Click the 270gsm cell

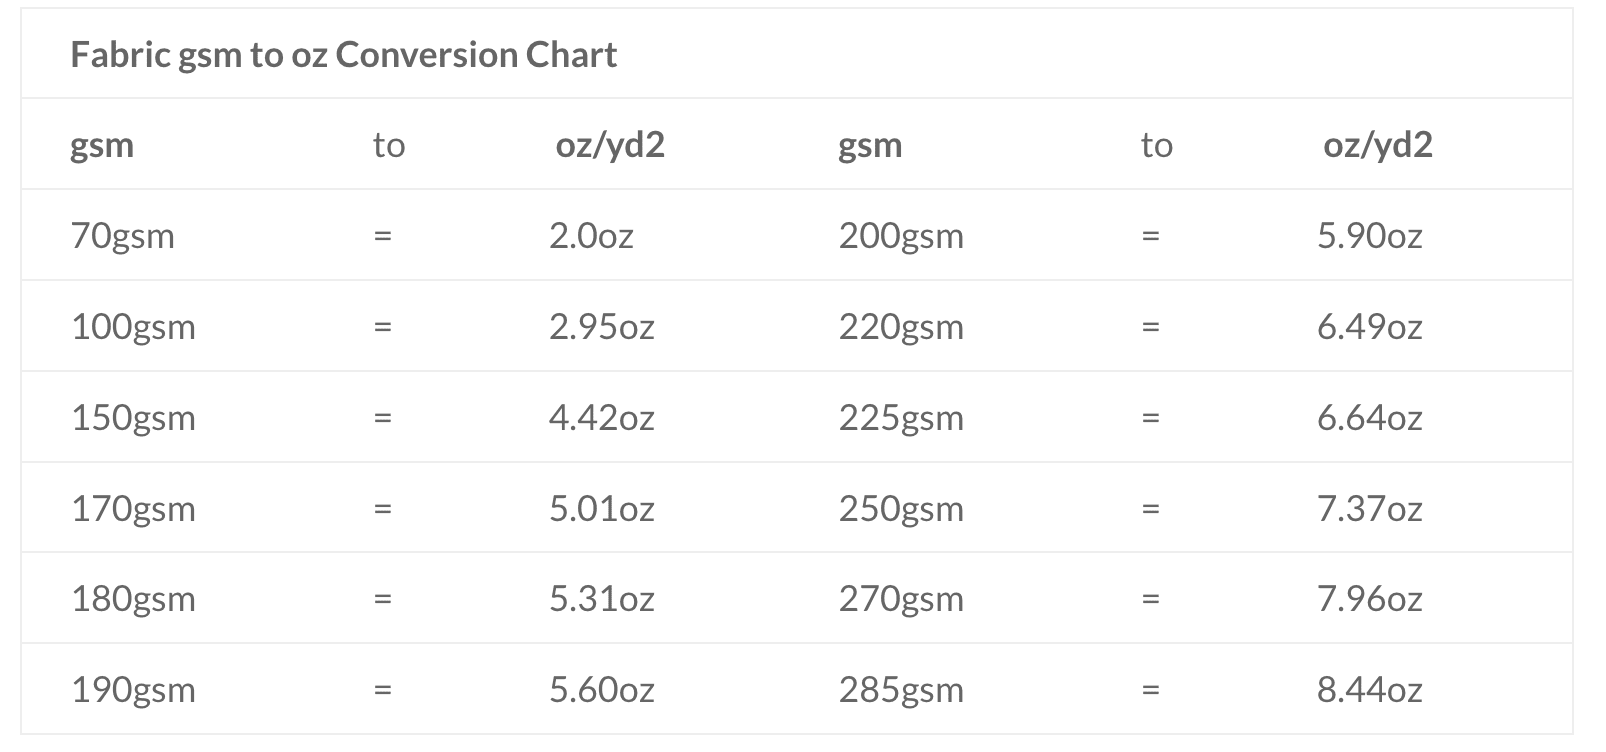pos(901,599)
